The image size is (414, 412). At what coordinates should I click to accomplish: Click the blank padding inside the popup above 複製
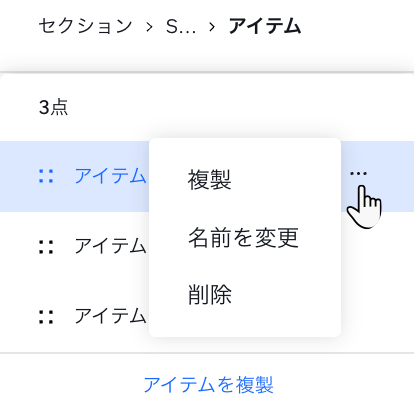tap(245, 152)
